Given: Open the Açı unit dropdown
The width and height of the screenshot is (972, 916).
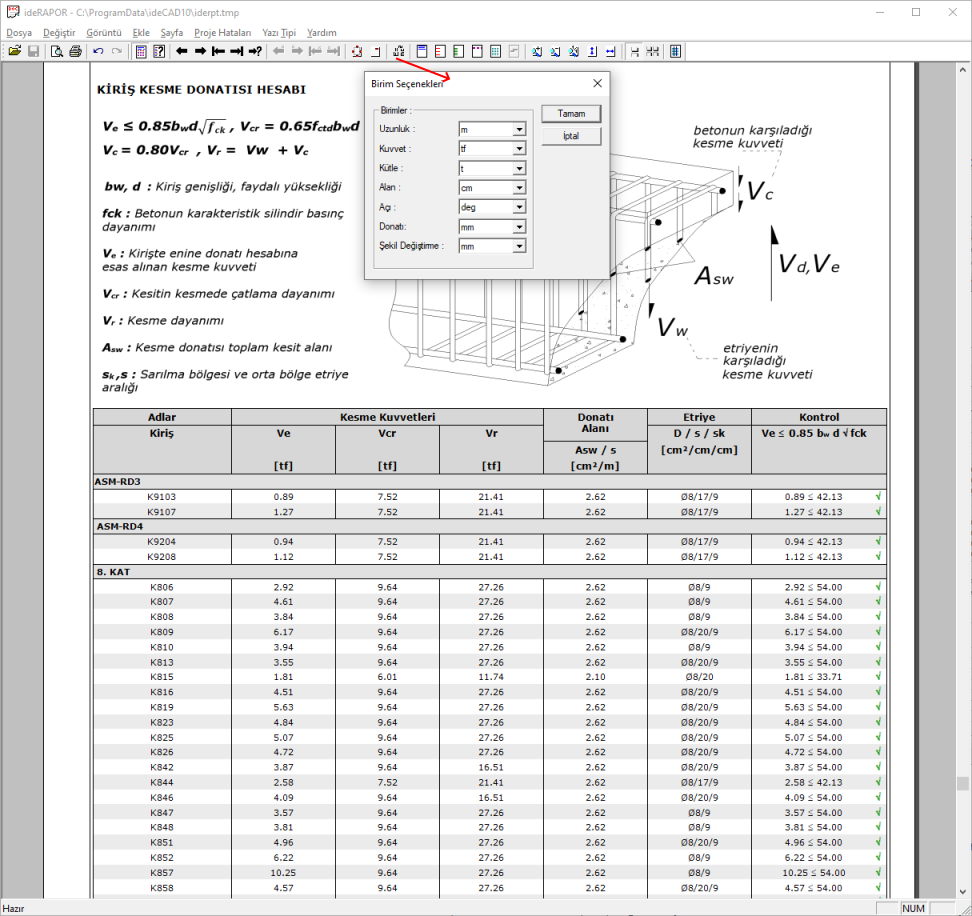Looking at the screenshot, I should 519,207.
